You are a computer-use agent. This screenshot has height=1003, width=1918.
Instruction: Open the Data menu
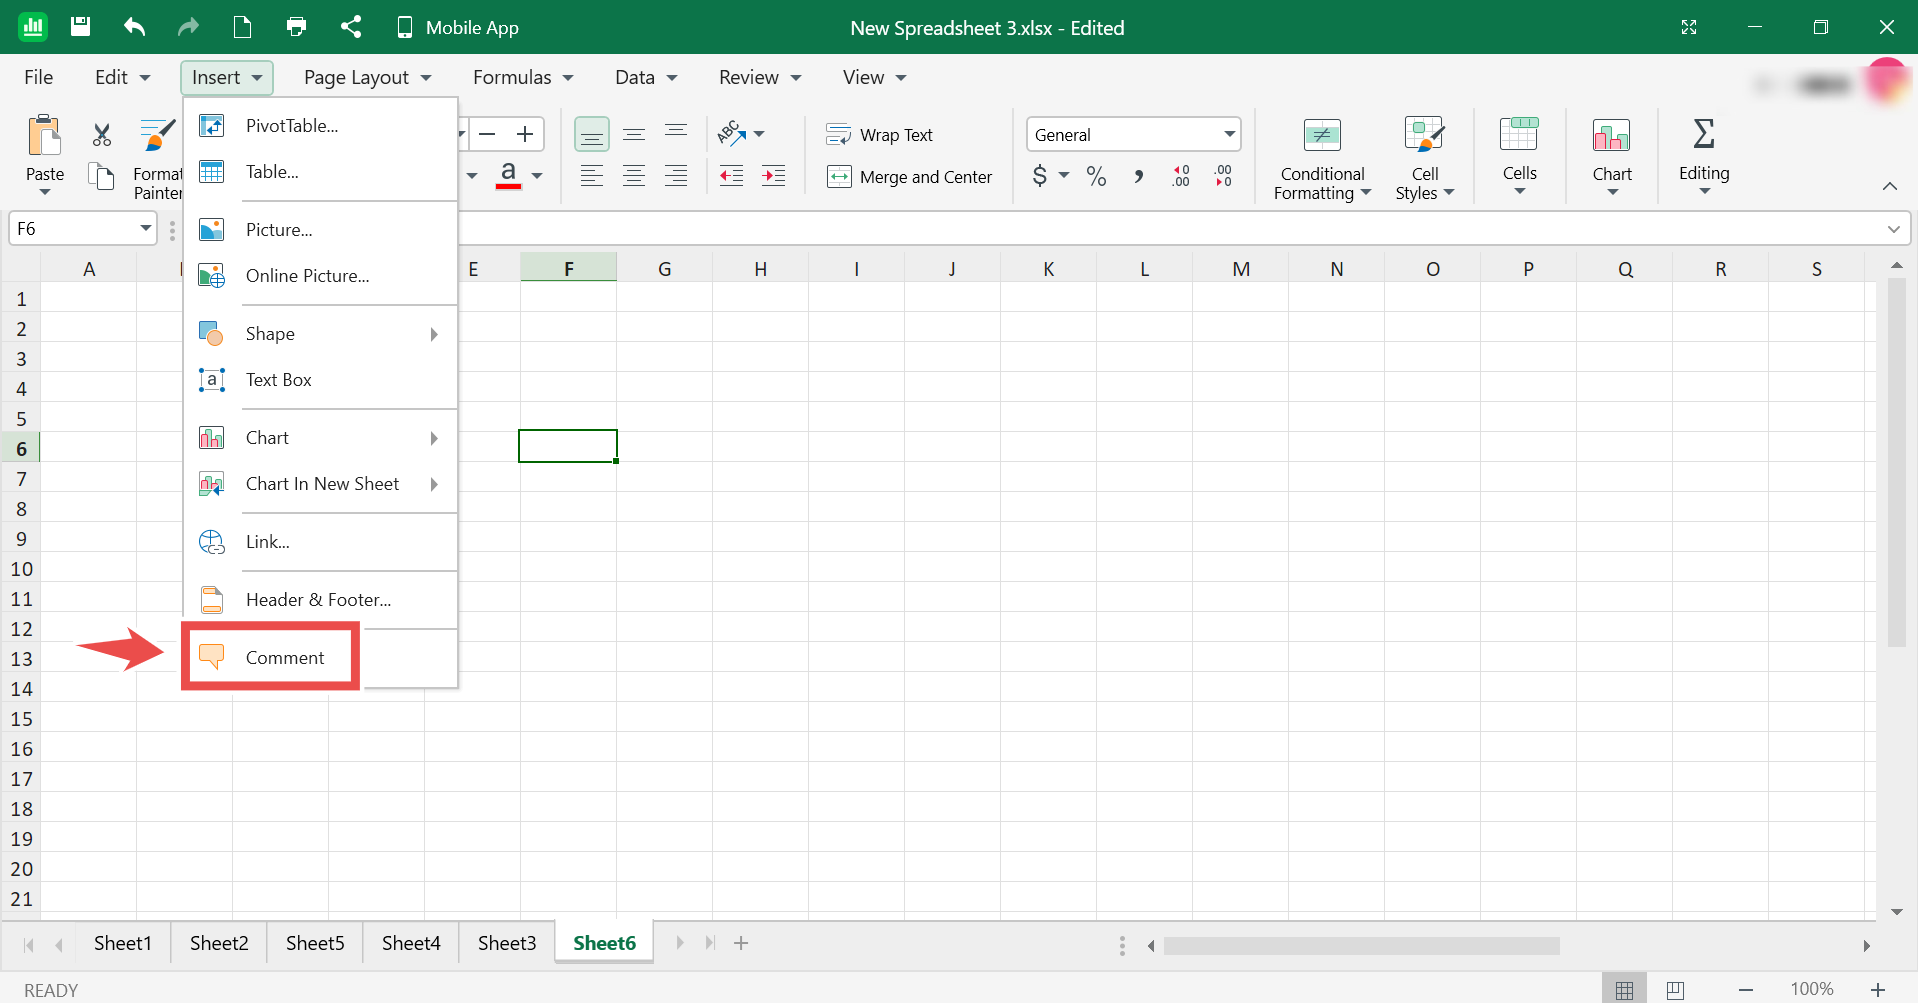coord(646,77)
